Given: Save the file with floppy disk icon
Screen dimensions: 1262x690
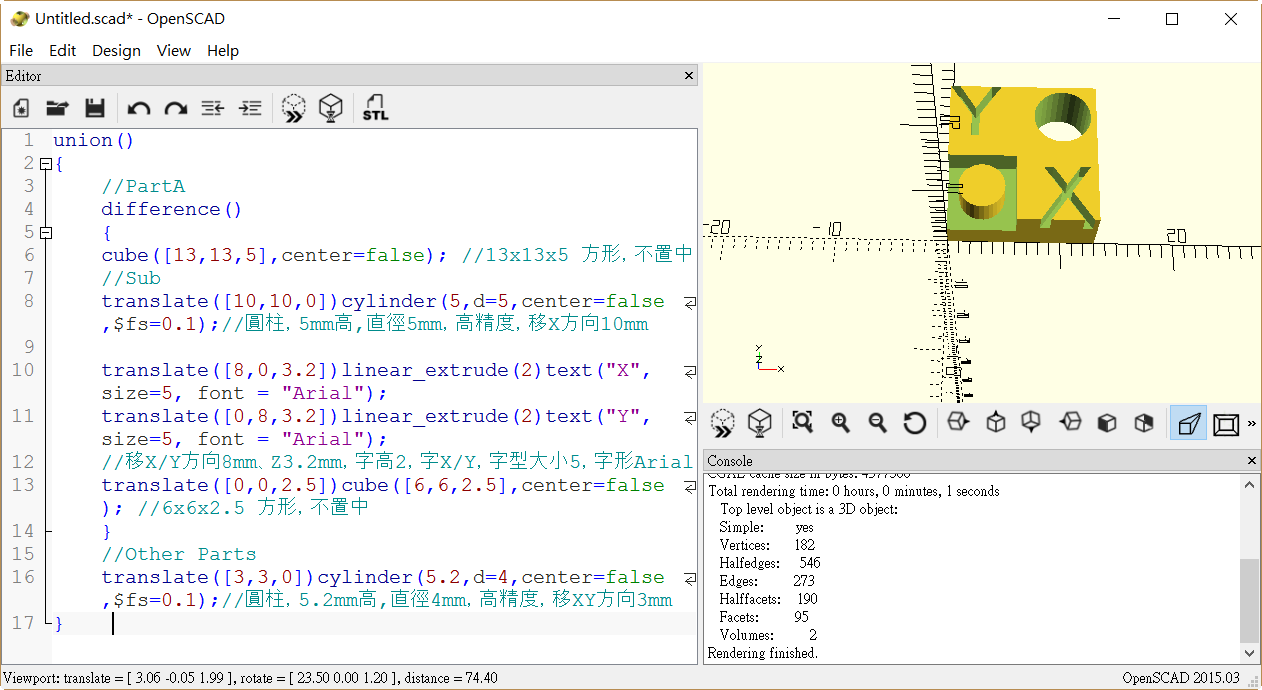Looking at the screenshot, I should (x=95, y=108).
